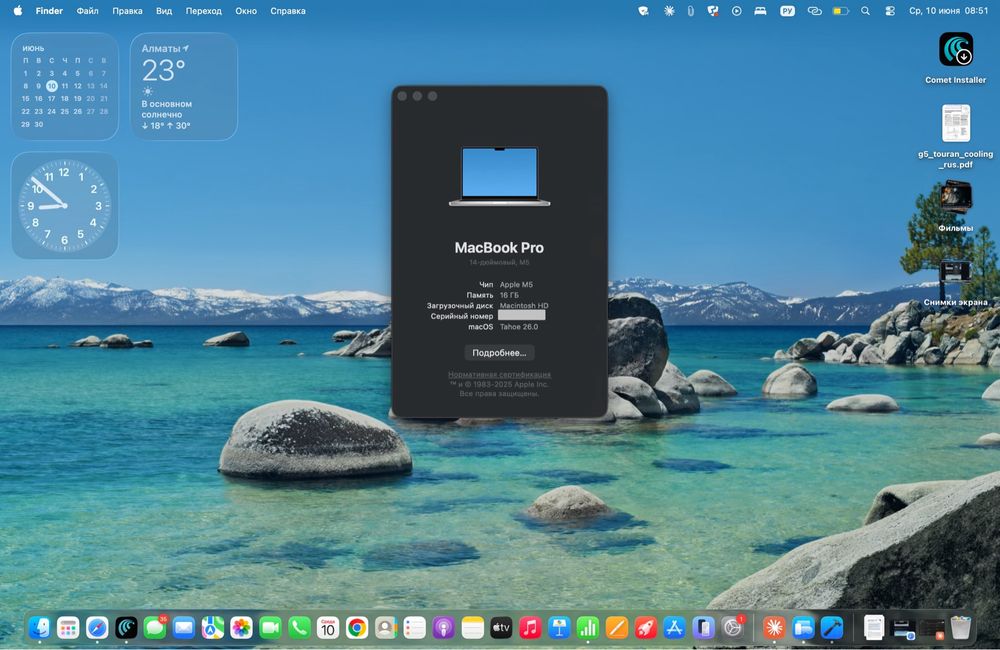1000x650 pixels.
Task: Open the июнь calendar widget
Action: coord(64,86)
